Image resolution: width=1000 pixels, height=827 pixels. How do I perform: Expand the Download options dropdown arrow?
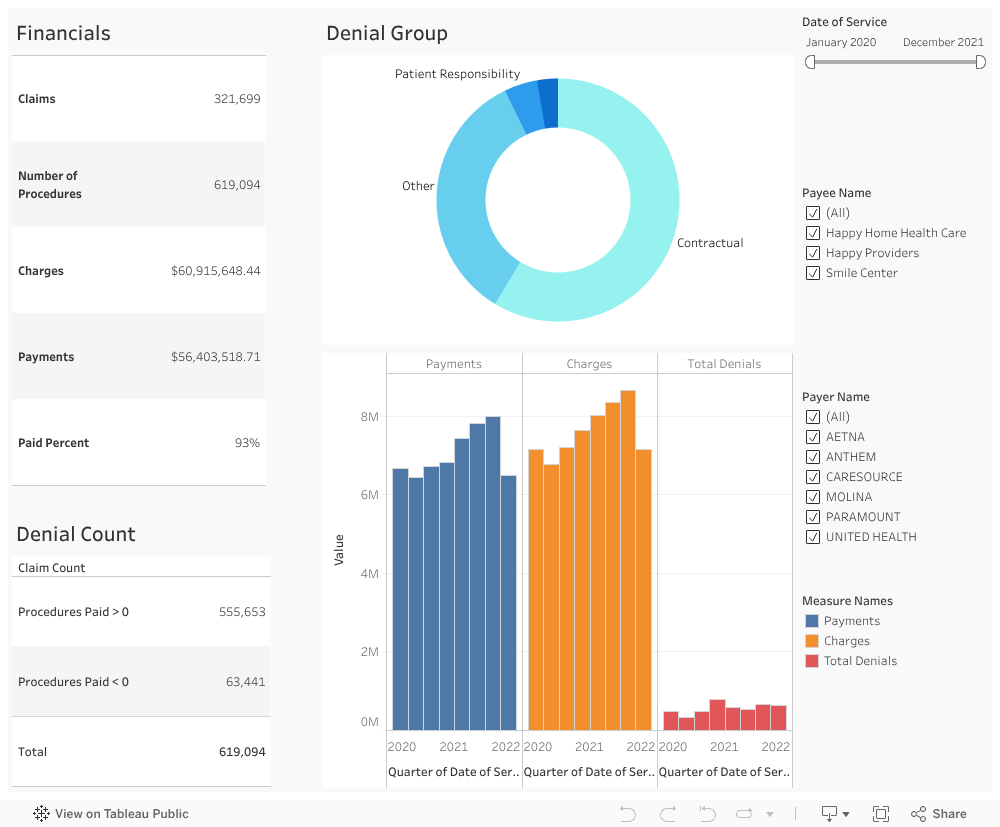click(x=846, y=815)
